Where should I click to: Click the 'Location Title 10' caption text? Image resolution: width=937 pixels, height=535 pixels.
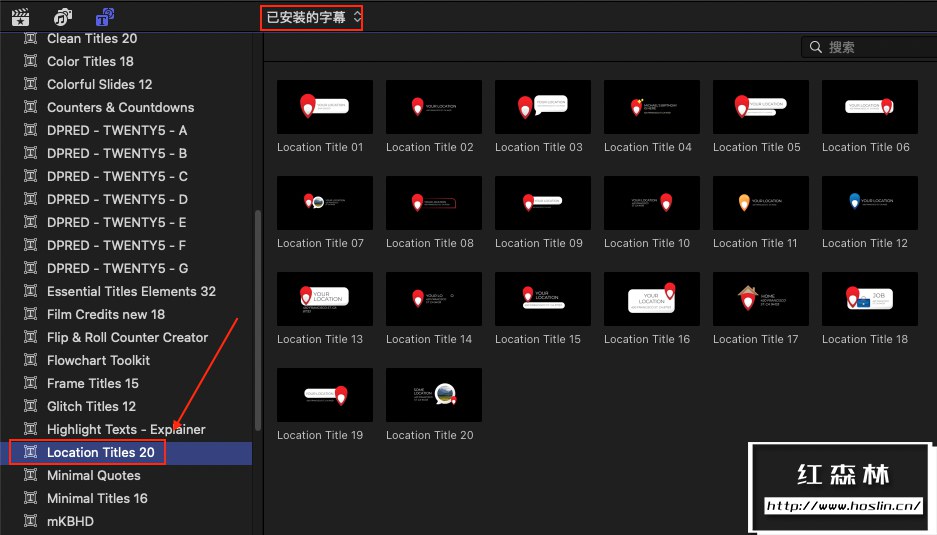click(x=647, y=243)
